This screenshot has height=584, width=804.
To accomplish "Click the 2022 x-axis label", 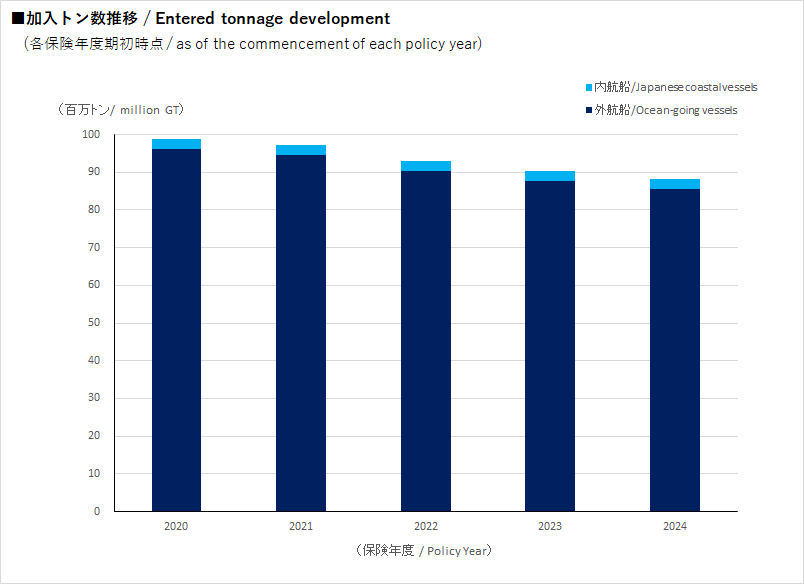I will pyautogui.click(x=426, y=526).
